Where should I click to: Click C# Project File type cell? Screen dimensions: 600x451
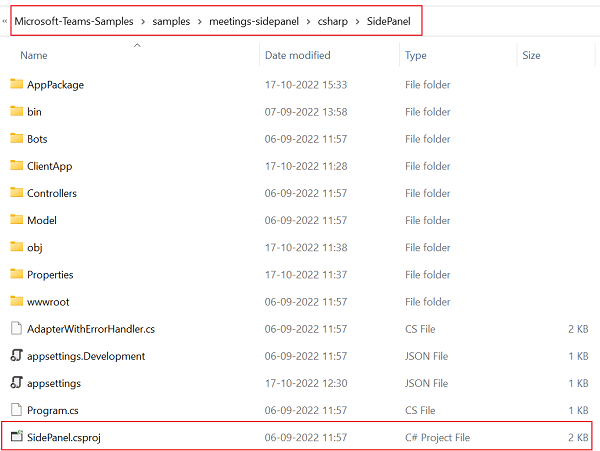437,438
